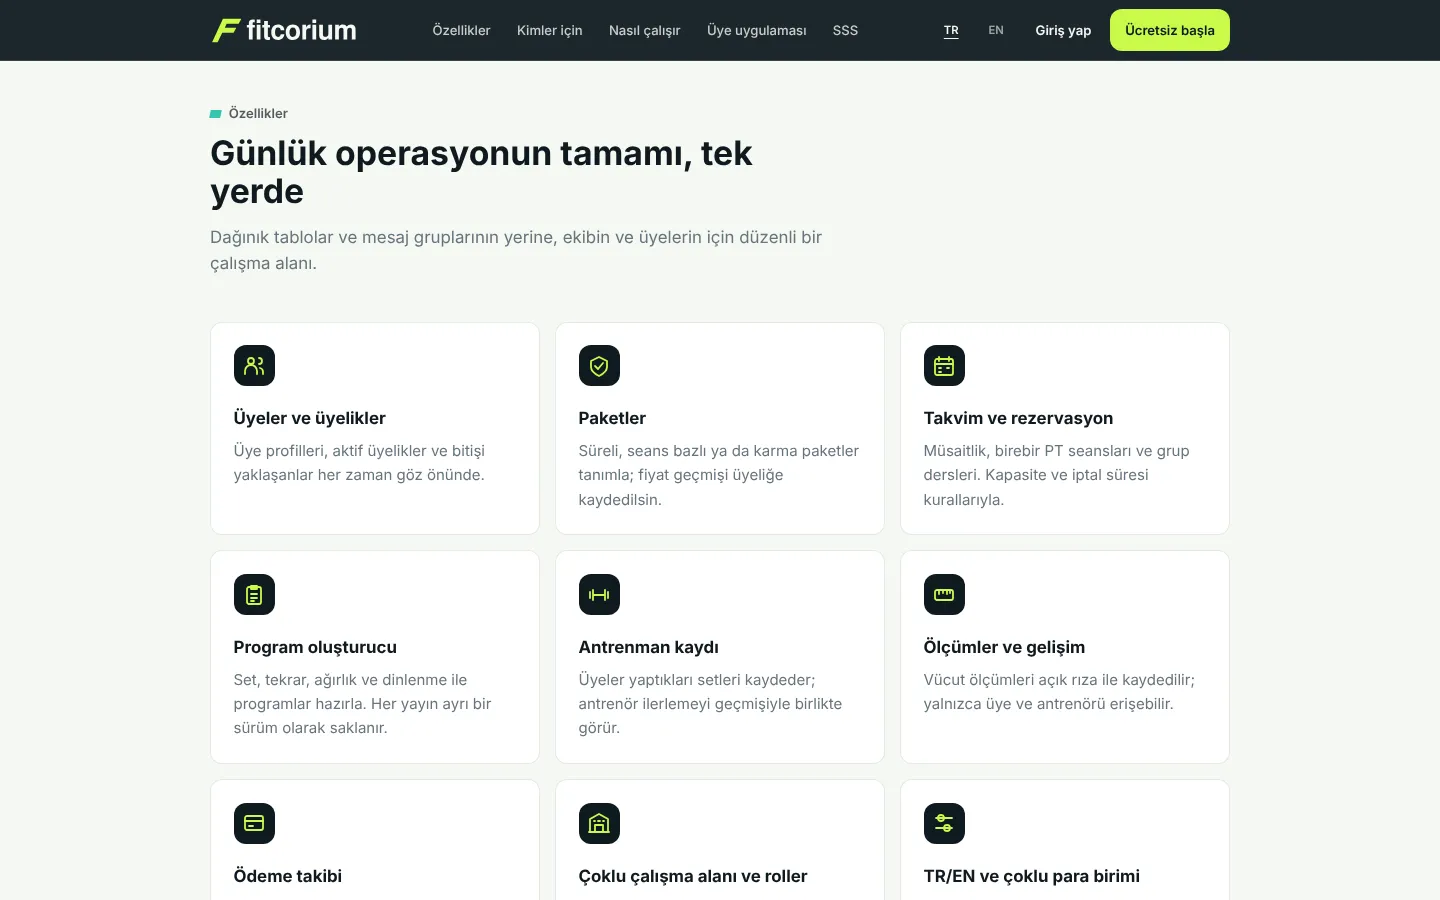
Task: Click the Paketler card title
Action: [x=612, y=418]
